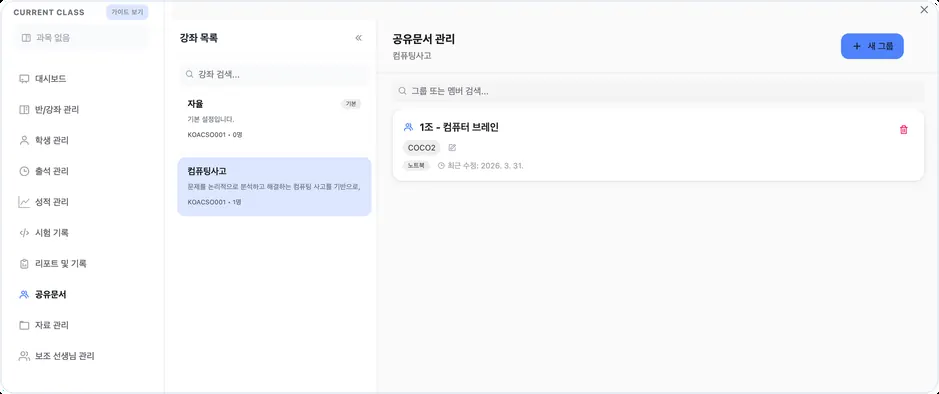Click the 대시보드 monitor icon
This screenshot has height=394, width=939.
(24, 79)
